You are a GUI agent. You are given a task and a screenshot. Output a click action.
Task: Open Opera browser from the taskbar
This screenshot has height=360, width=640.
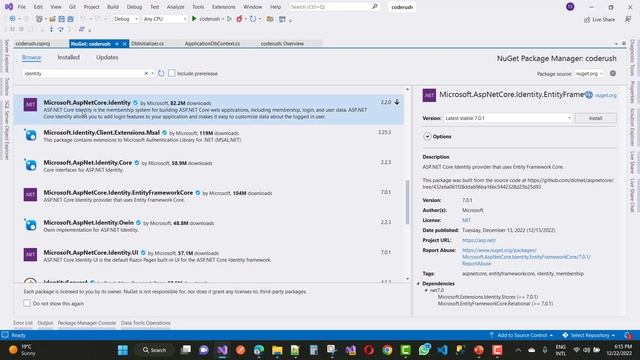point(369,350)
